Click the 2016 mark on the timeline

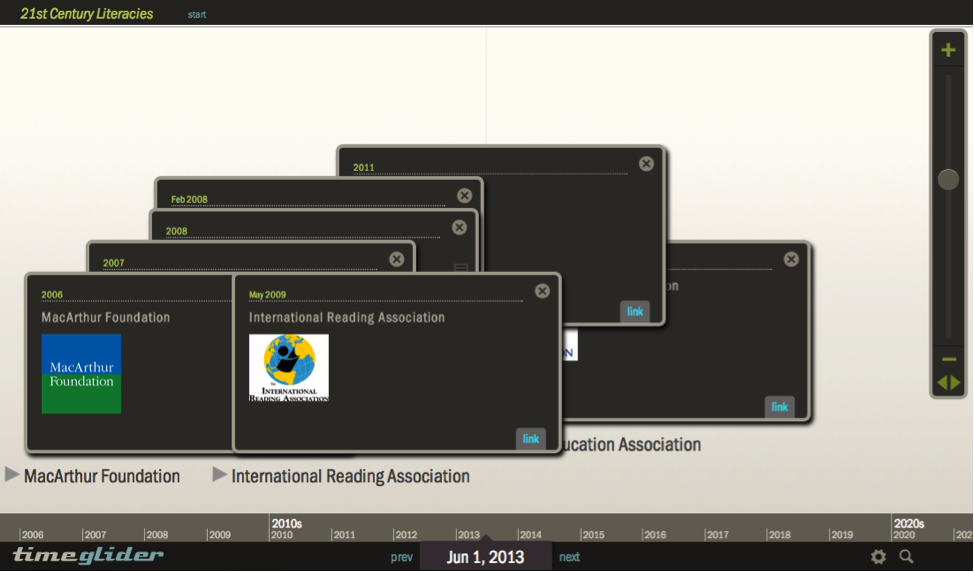(x=654, y=534)
